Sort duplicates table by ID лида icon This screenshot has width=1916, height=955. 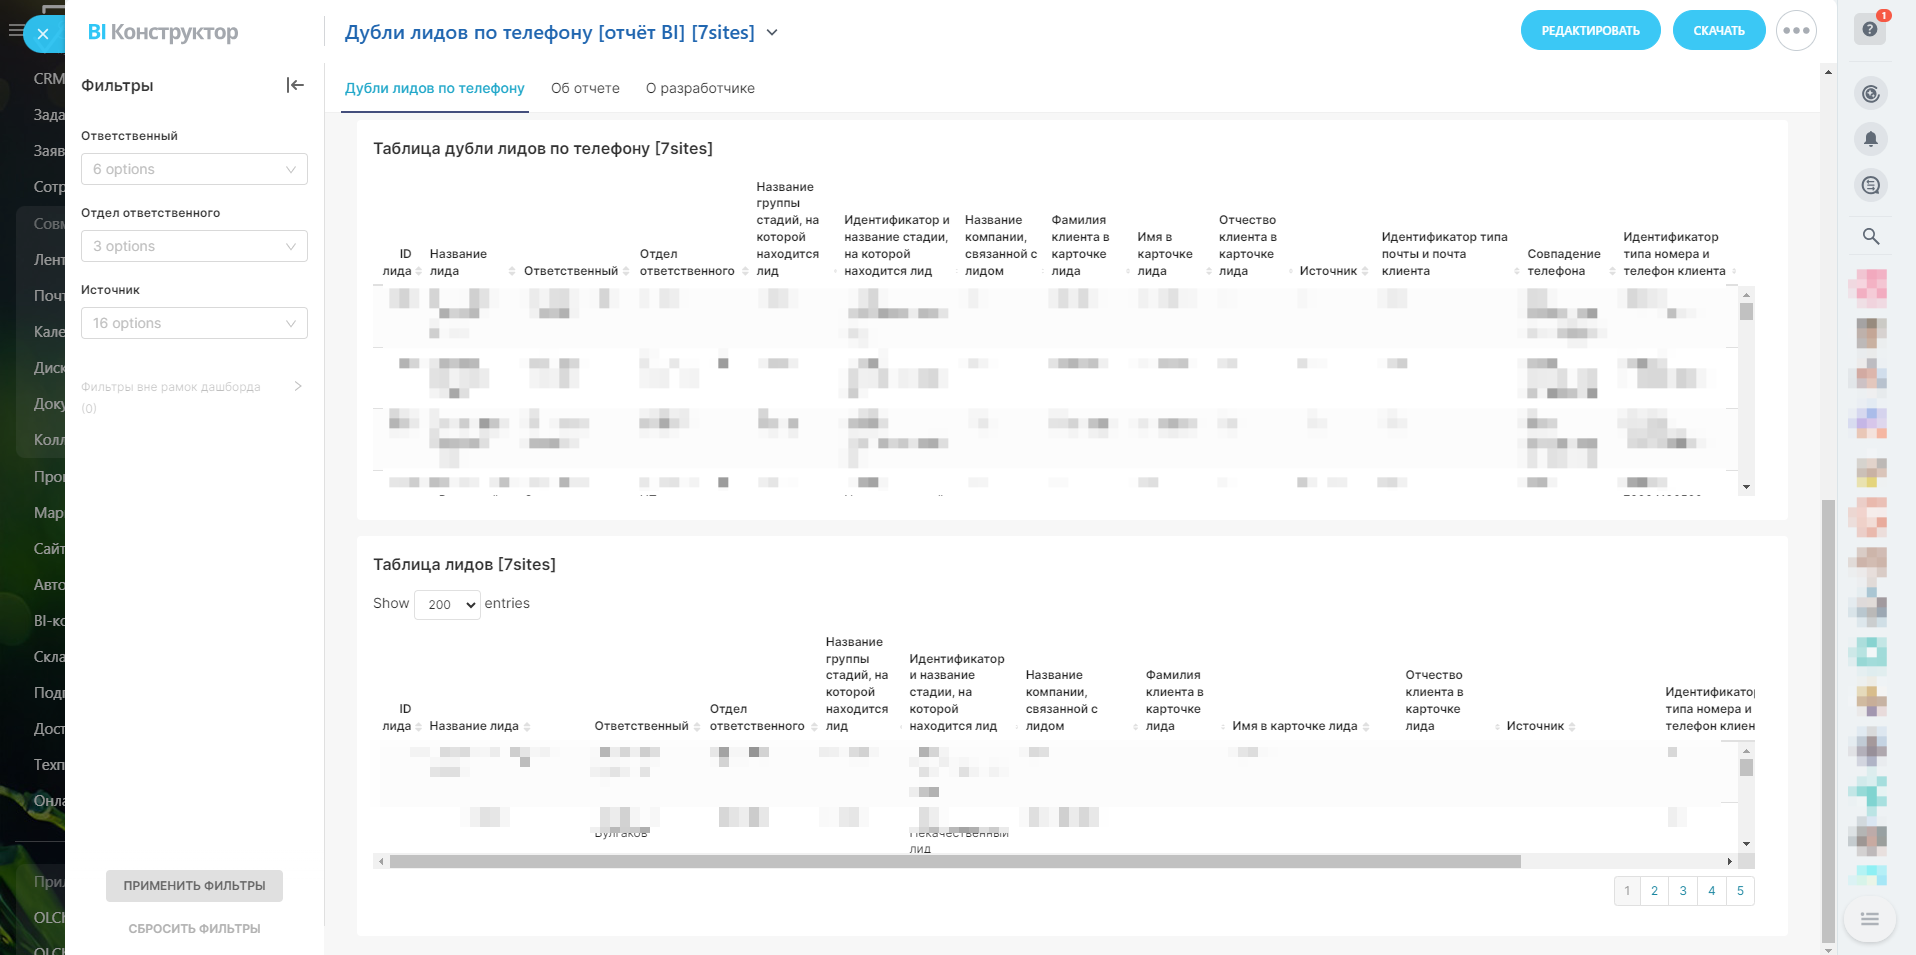[419, 271]
